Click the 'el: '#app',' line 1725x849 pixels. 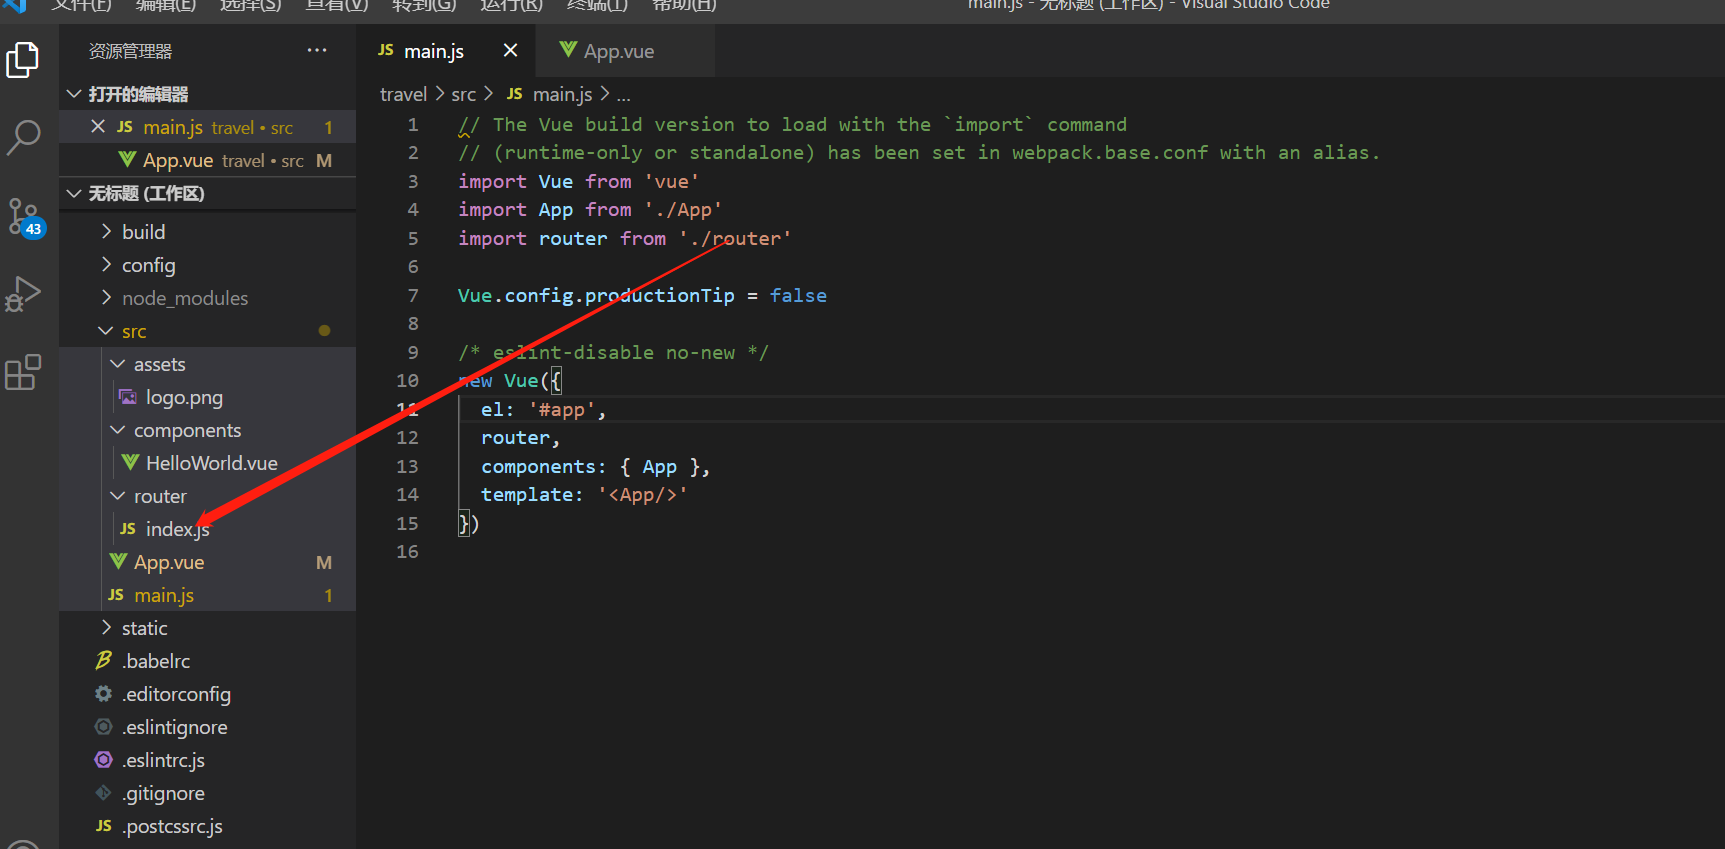543,410
